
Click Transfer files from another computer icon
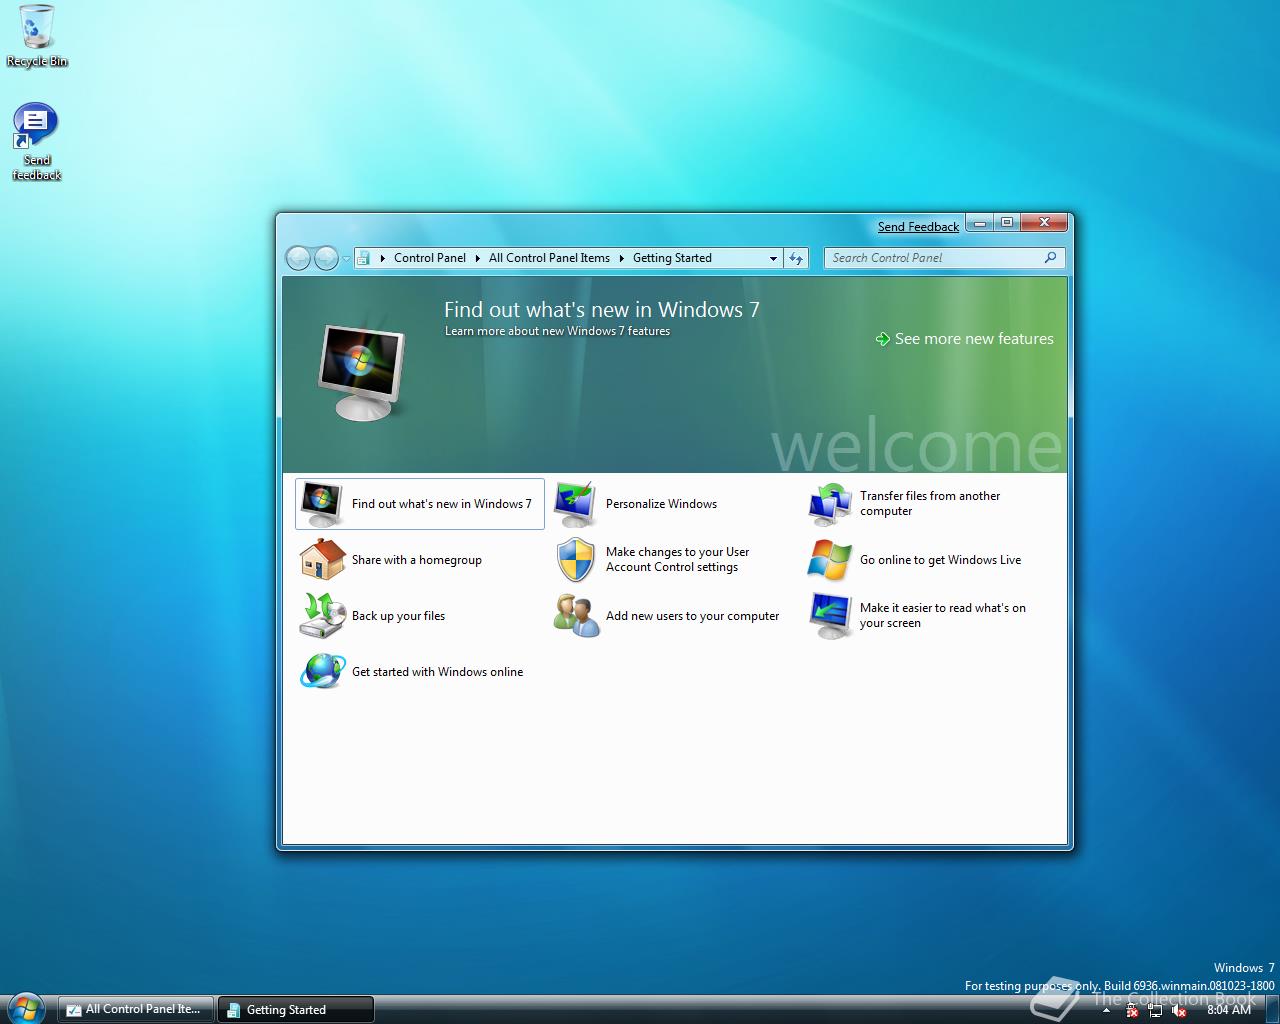pyautogui.click(x=830, y=504)
